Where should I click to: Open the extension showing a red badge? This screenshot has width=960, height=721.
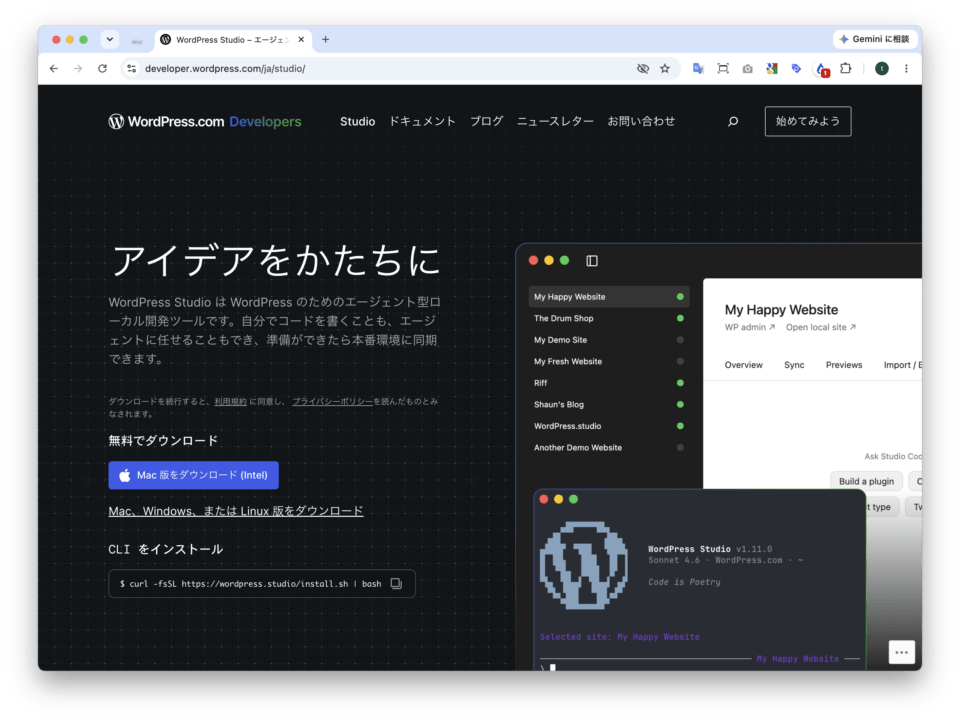pyautogui.click(x=822, y=69)
